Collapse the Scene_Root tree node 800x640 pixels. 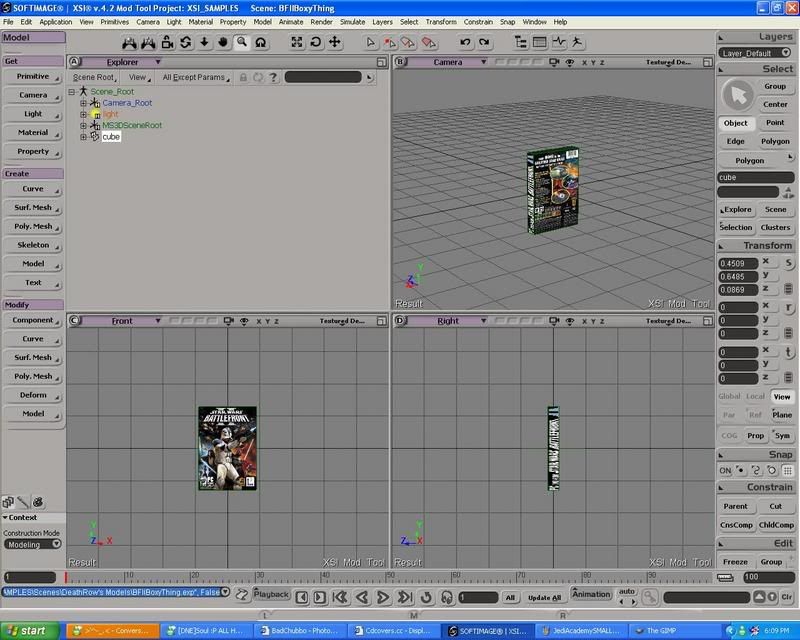coord(72,92)
